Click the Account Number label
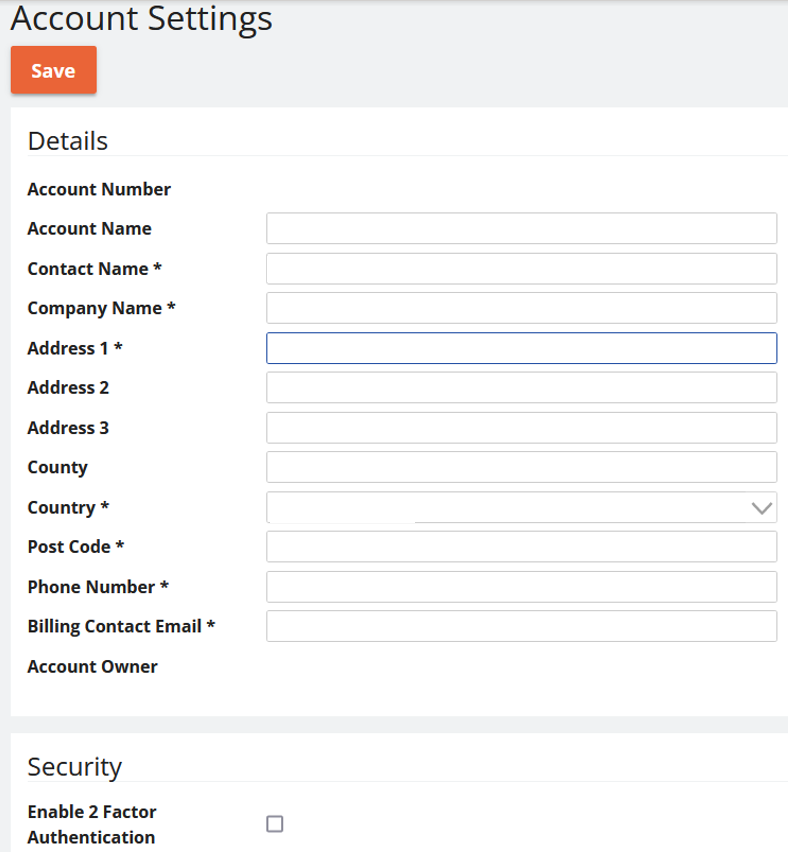The width and height of the screenshot is (788, 852). (x=99, y=189)
